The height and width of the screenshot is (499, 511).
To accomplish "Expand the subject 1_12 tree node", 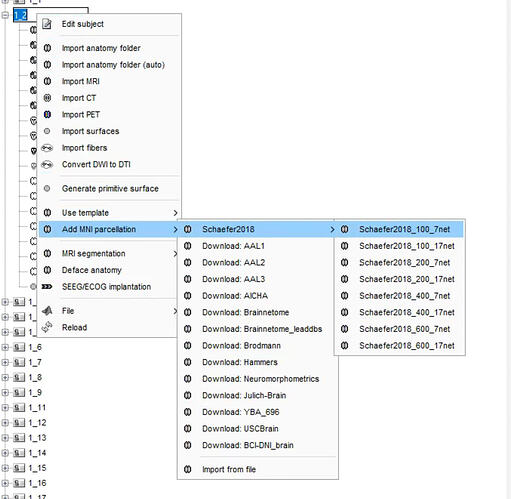I will pos(5,423).
